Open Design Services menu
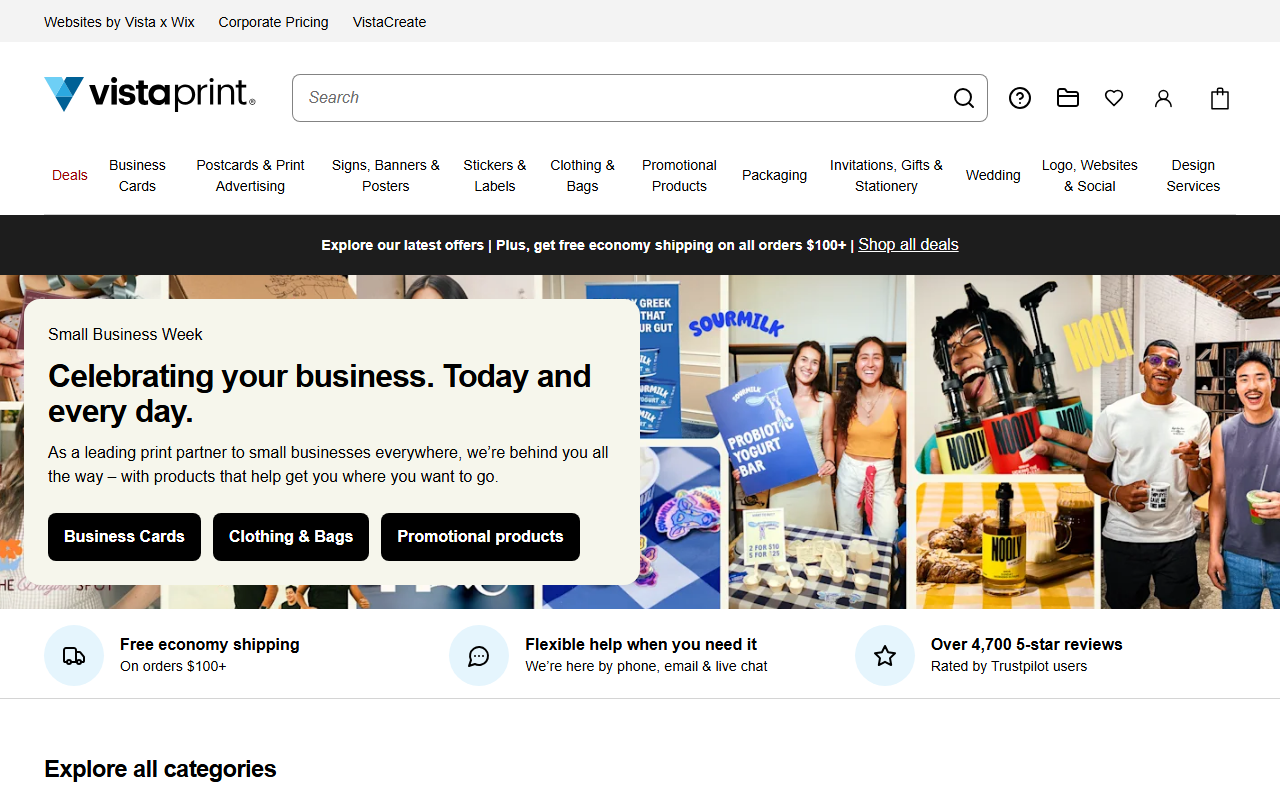Image resolution: width=1280 pixels, height=800 pixels. click(x=1193, y=175)
